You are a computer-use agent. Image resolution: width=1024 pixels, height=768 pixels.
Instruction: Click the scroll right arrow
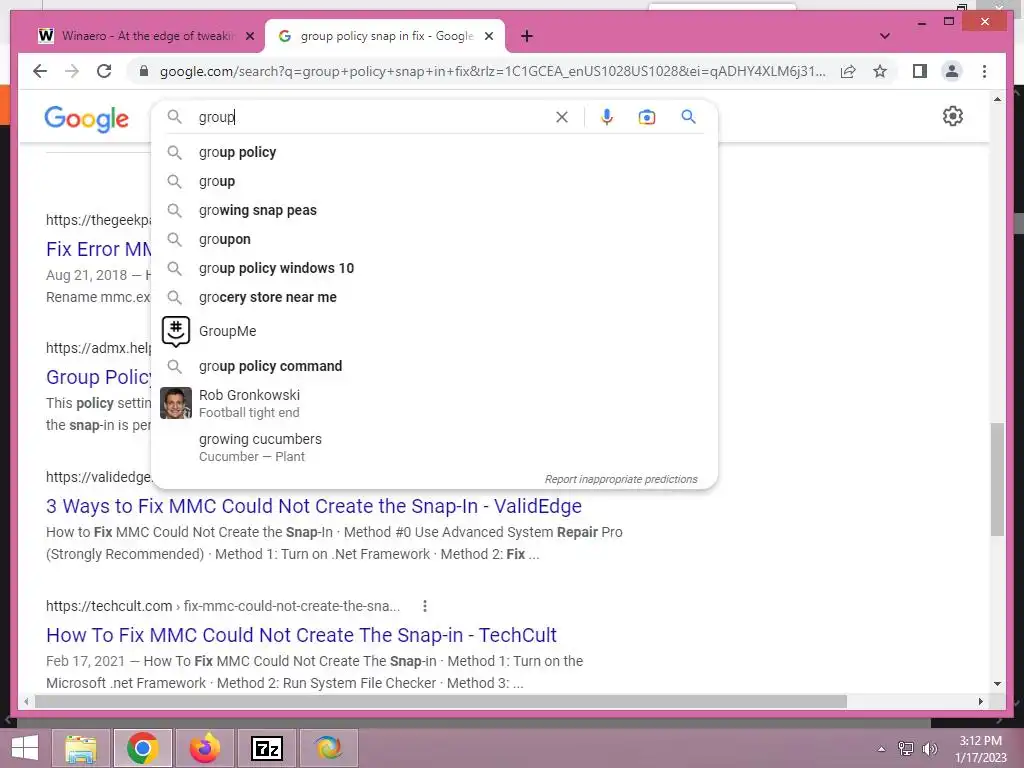point(980,701)
